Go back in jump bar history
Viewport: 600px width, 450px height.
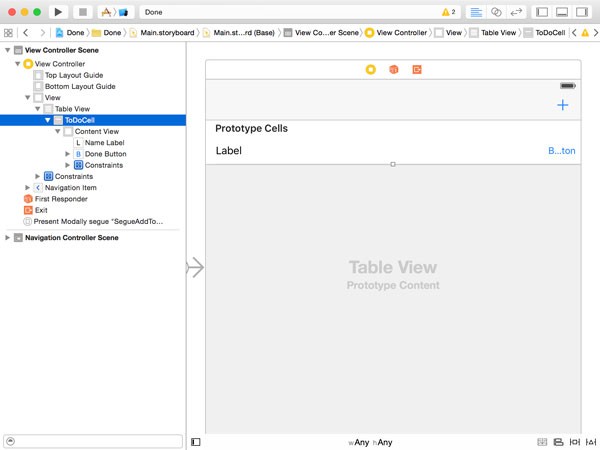click(26, 33)
